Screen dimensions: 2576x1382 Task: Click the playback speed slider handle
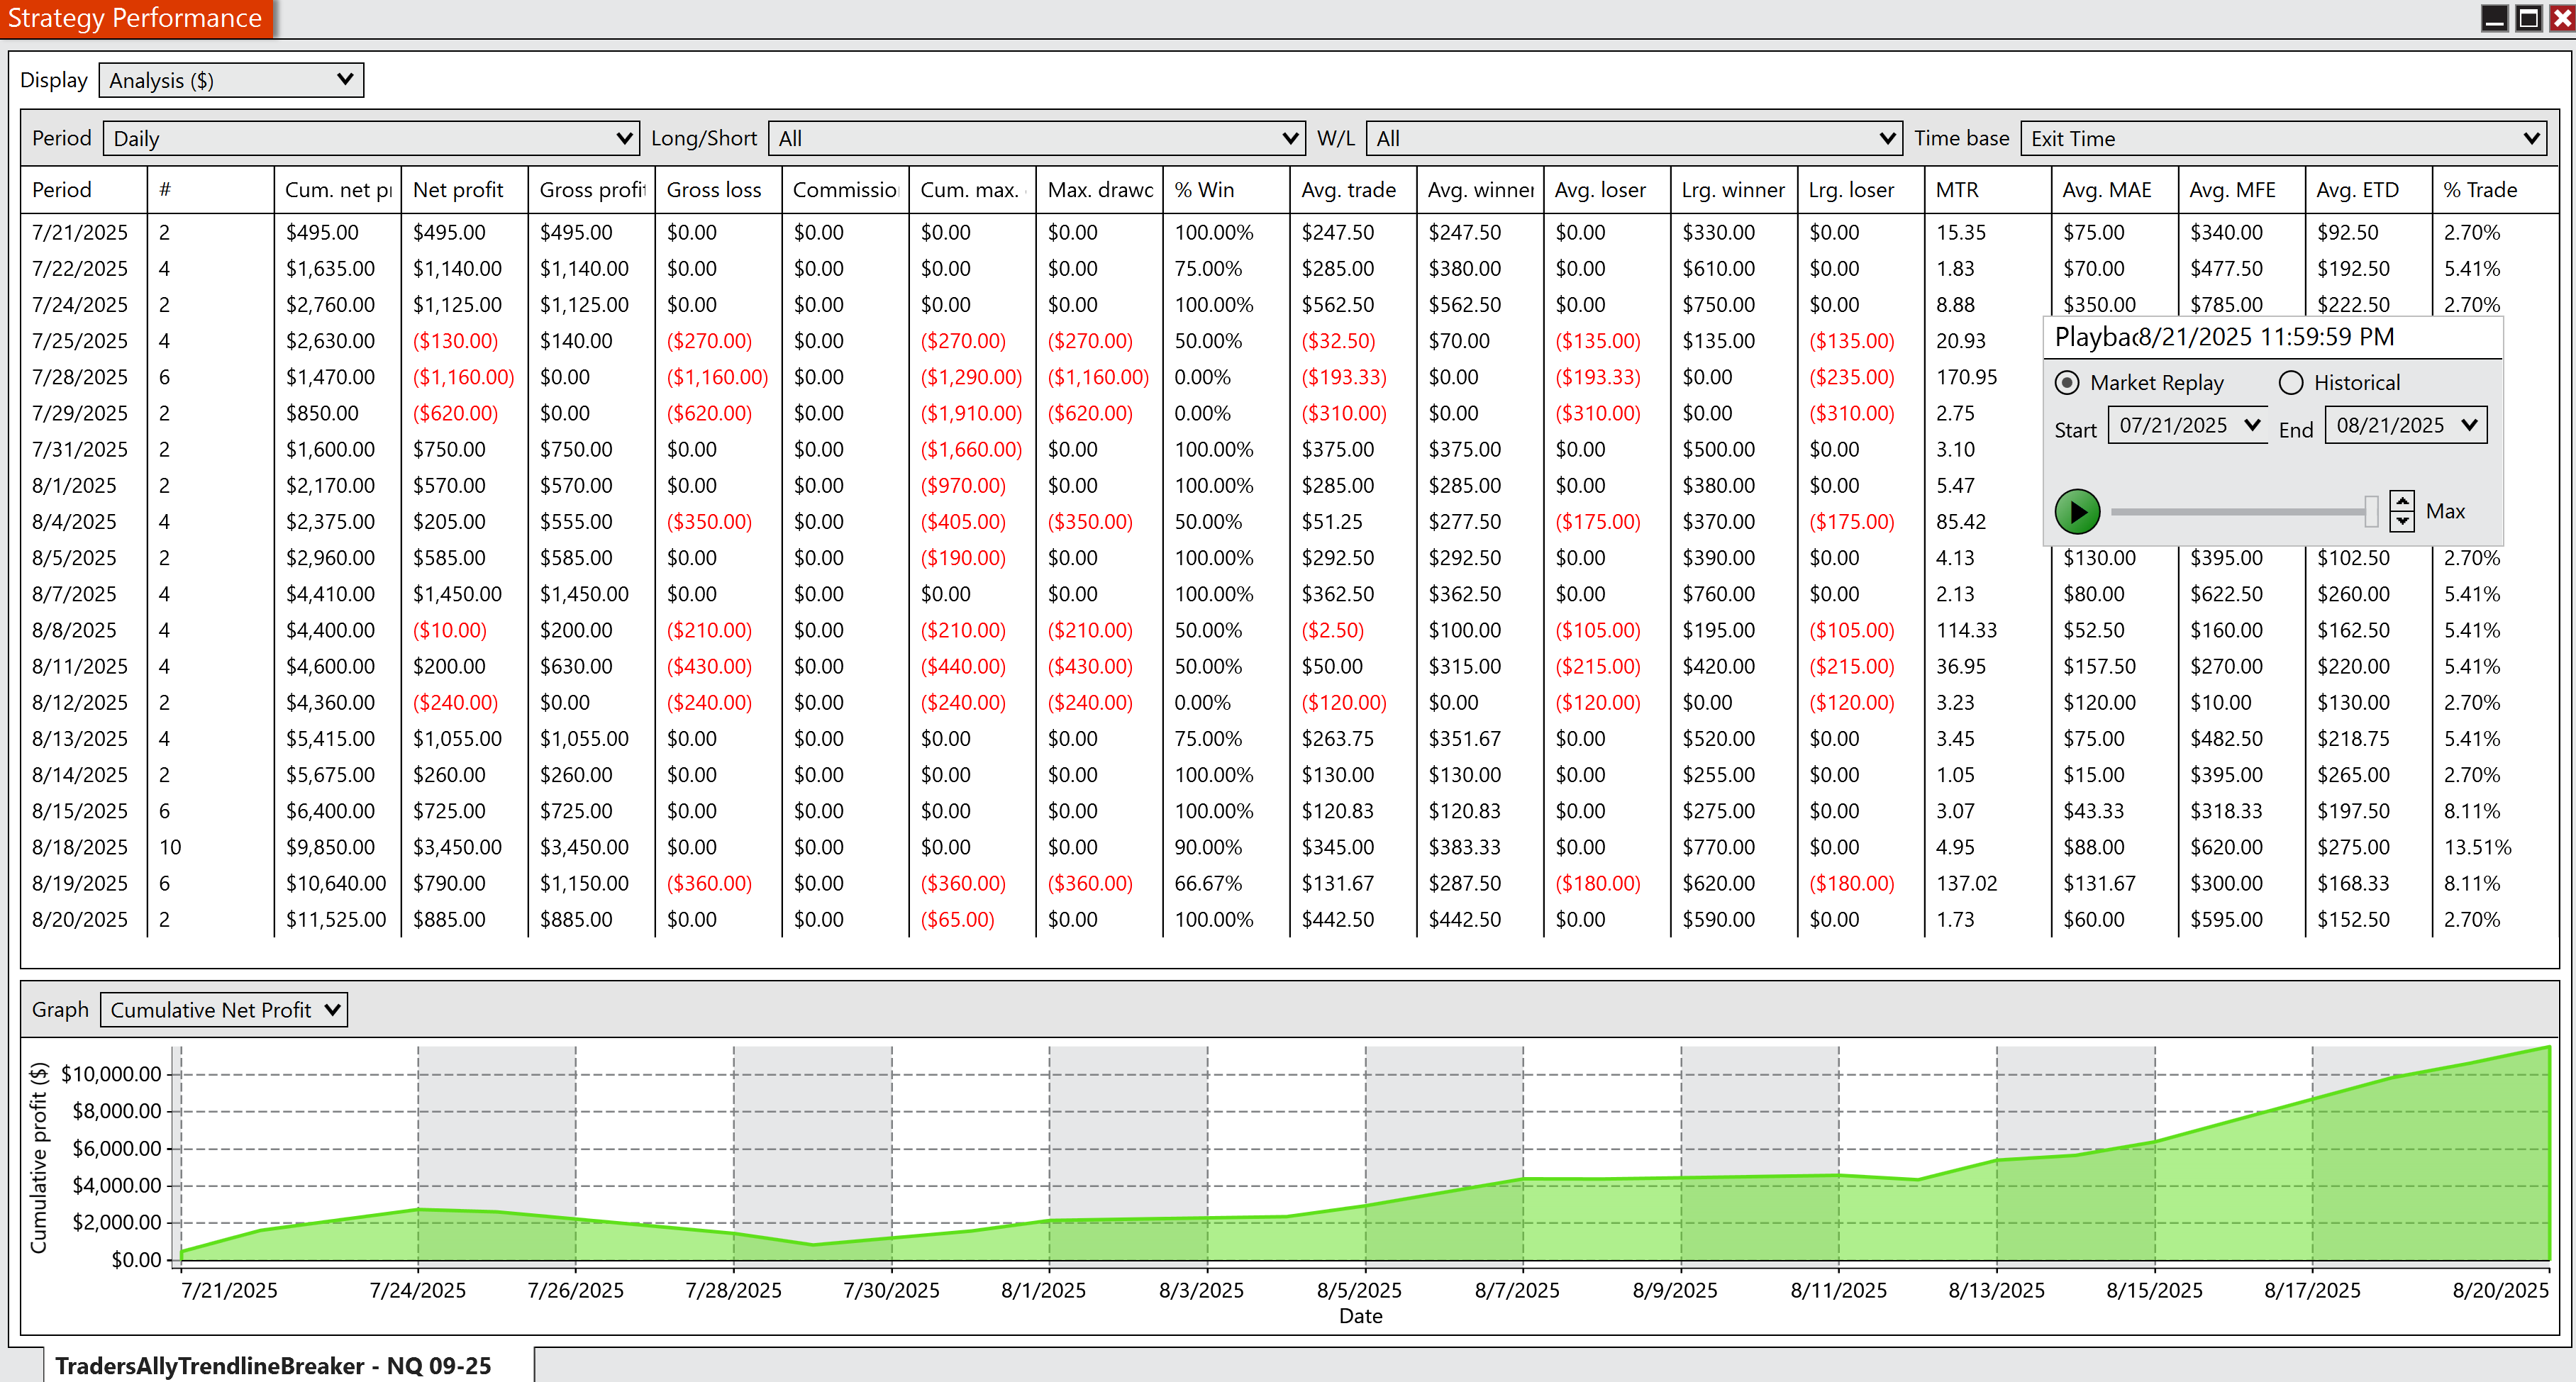pyautogui.click(x=2370, y=511)
